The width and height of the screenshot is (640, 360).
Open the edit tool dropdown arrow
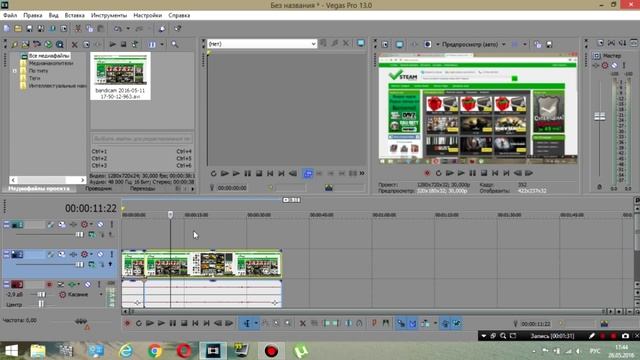[256, 323]
